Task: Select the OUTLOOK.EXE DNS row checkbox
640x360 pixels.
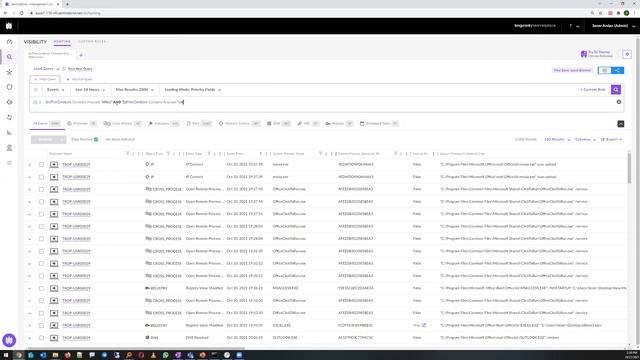Action: (x=41, y=338)
